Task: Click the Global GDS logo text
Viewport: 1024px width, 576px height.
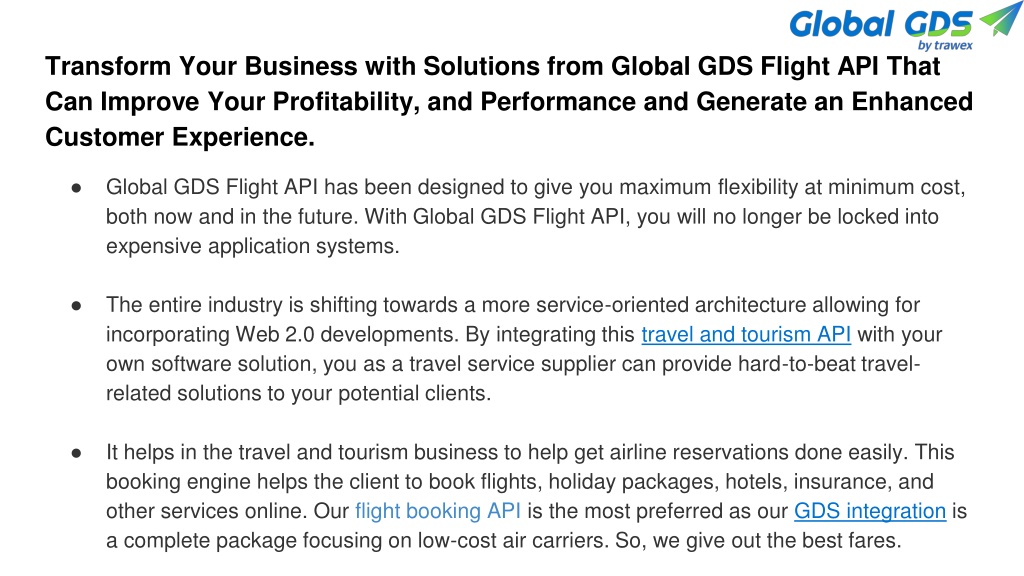Action: point(881,24)
